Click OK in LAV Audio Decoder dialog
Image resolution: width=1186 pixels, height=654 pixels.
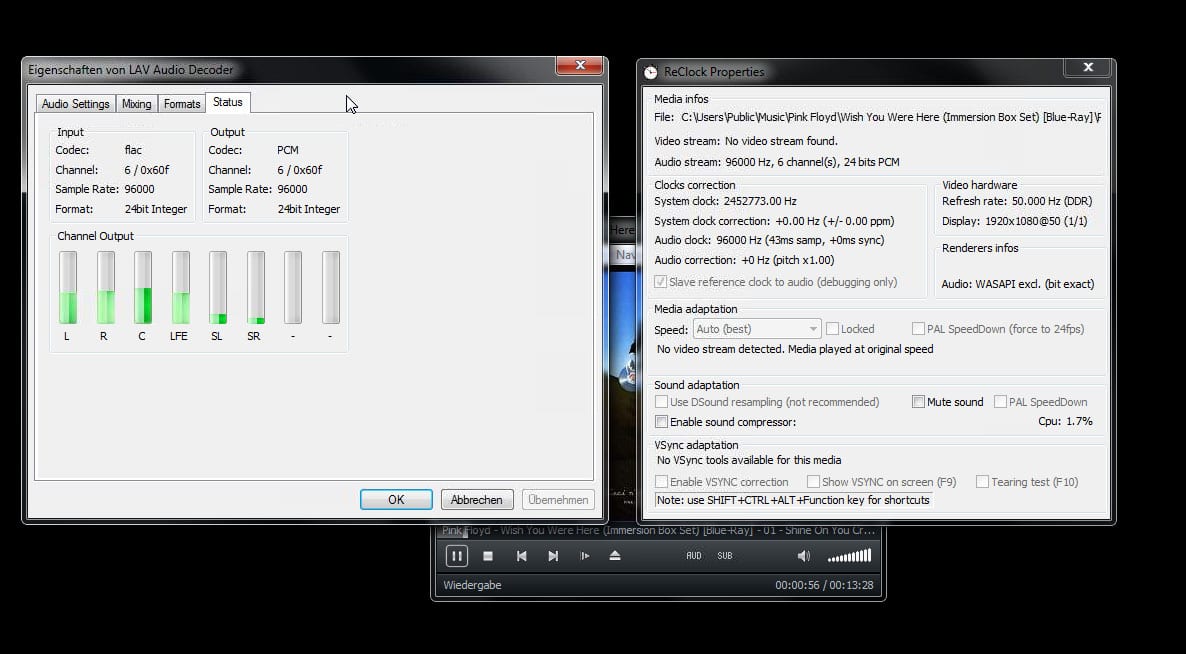pos(396,500)
